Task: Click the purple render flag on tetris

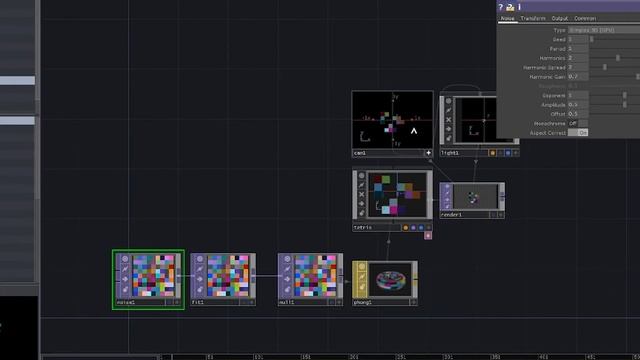Action: click(x=413, y=228)
